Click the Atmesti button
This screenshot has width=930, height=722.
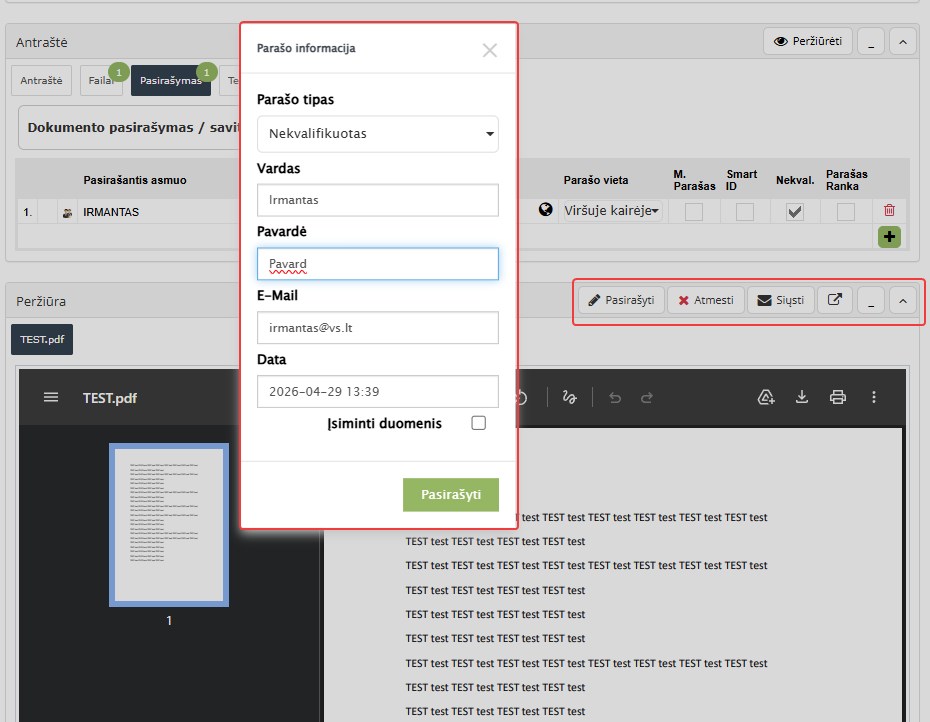coord(706,301)
